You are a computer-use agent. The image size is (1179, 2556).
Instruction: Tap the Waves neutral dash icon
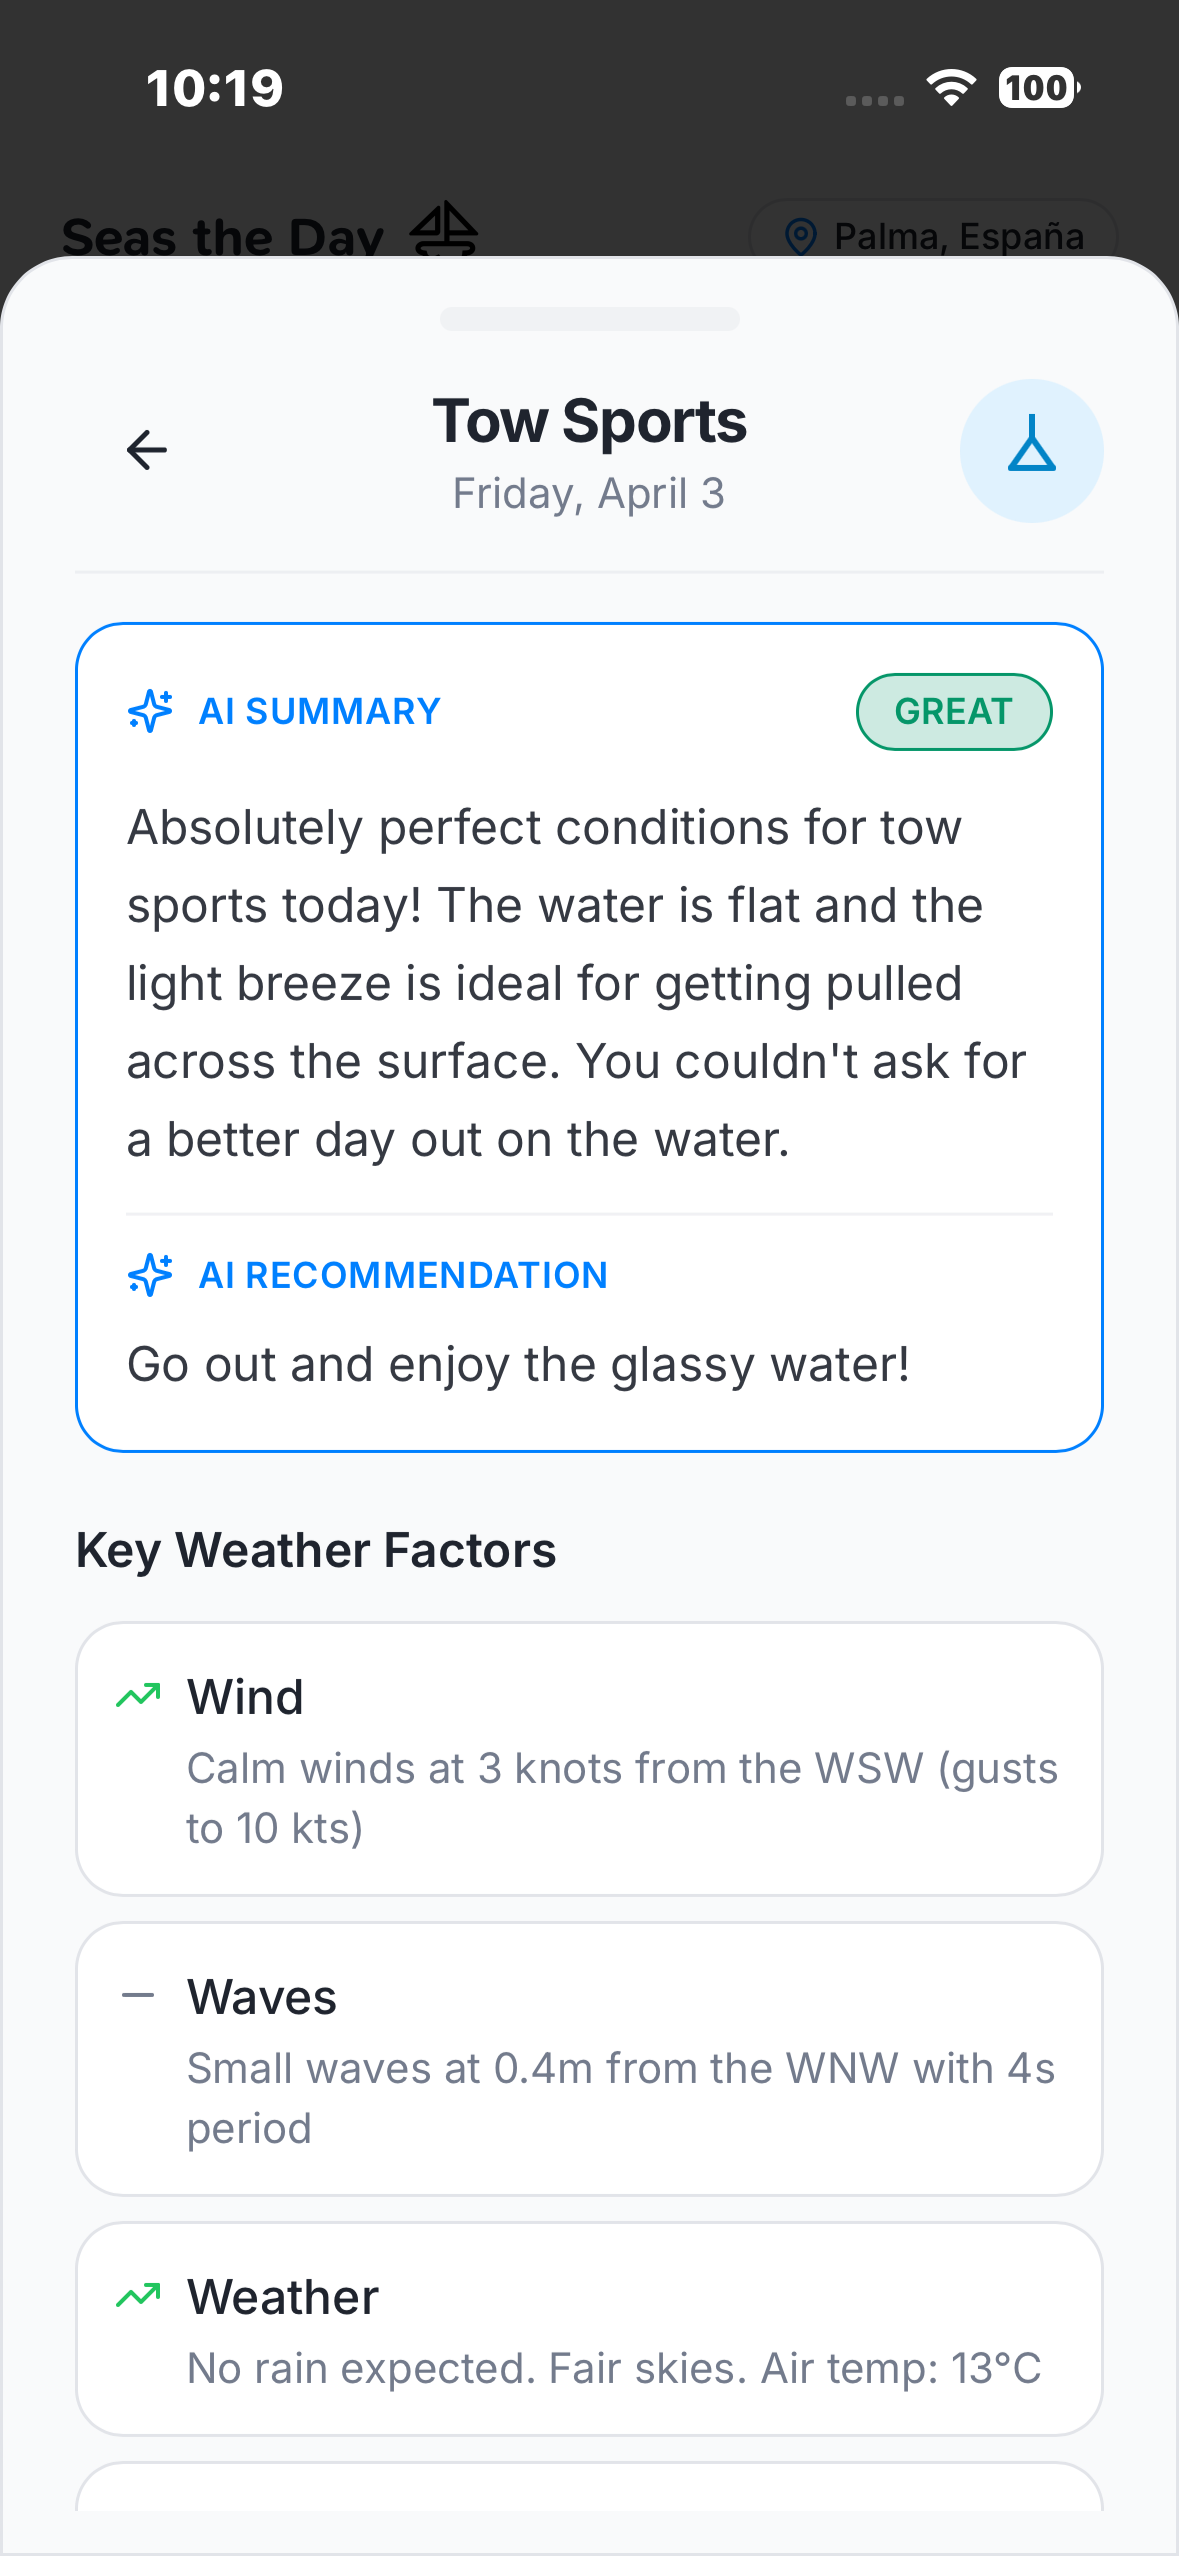click(x=138, y=1995)
